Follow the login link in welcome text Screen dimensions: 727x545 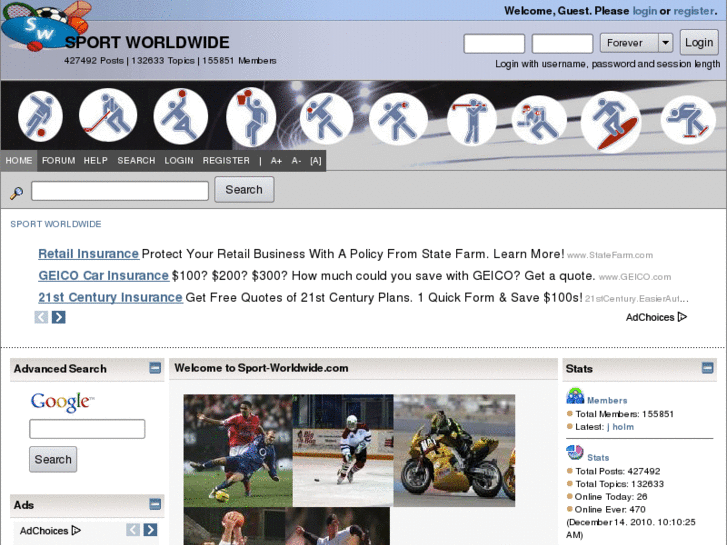[644, 11]
